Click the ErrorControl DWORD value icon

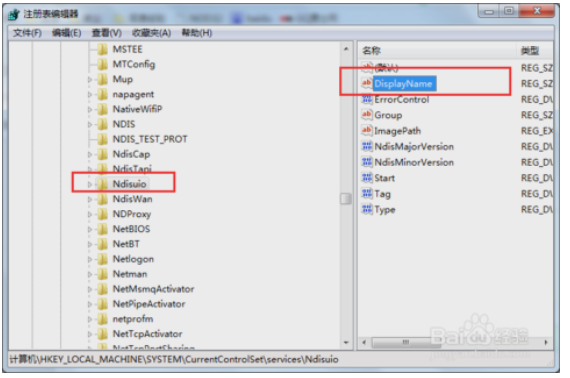(x=366, y=99)
